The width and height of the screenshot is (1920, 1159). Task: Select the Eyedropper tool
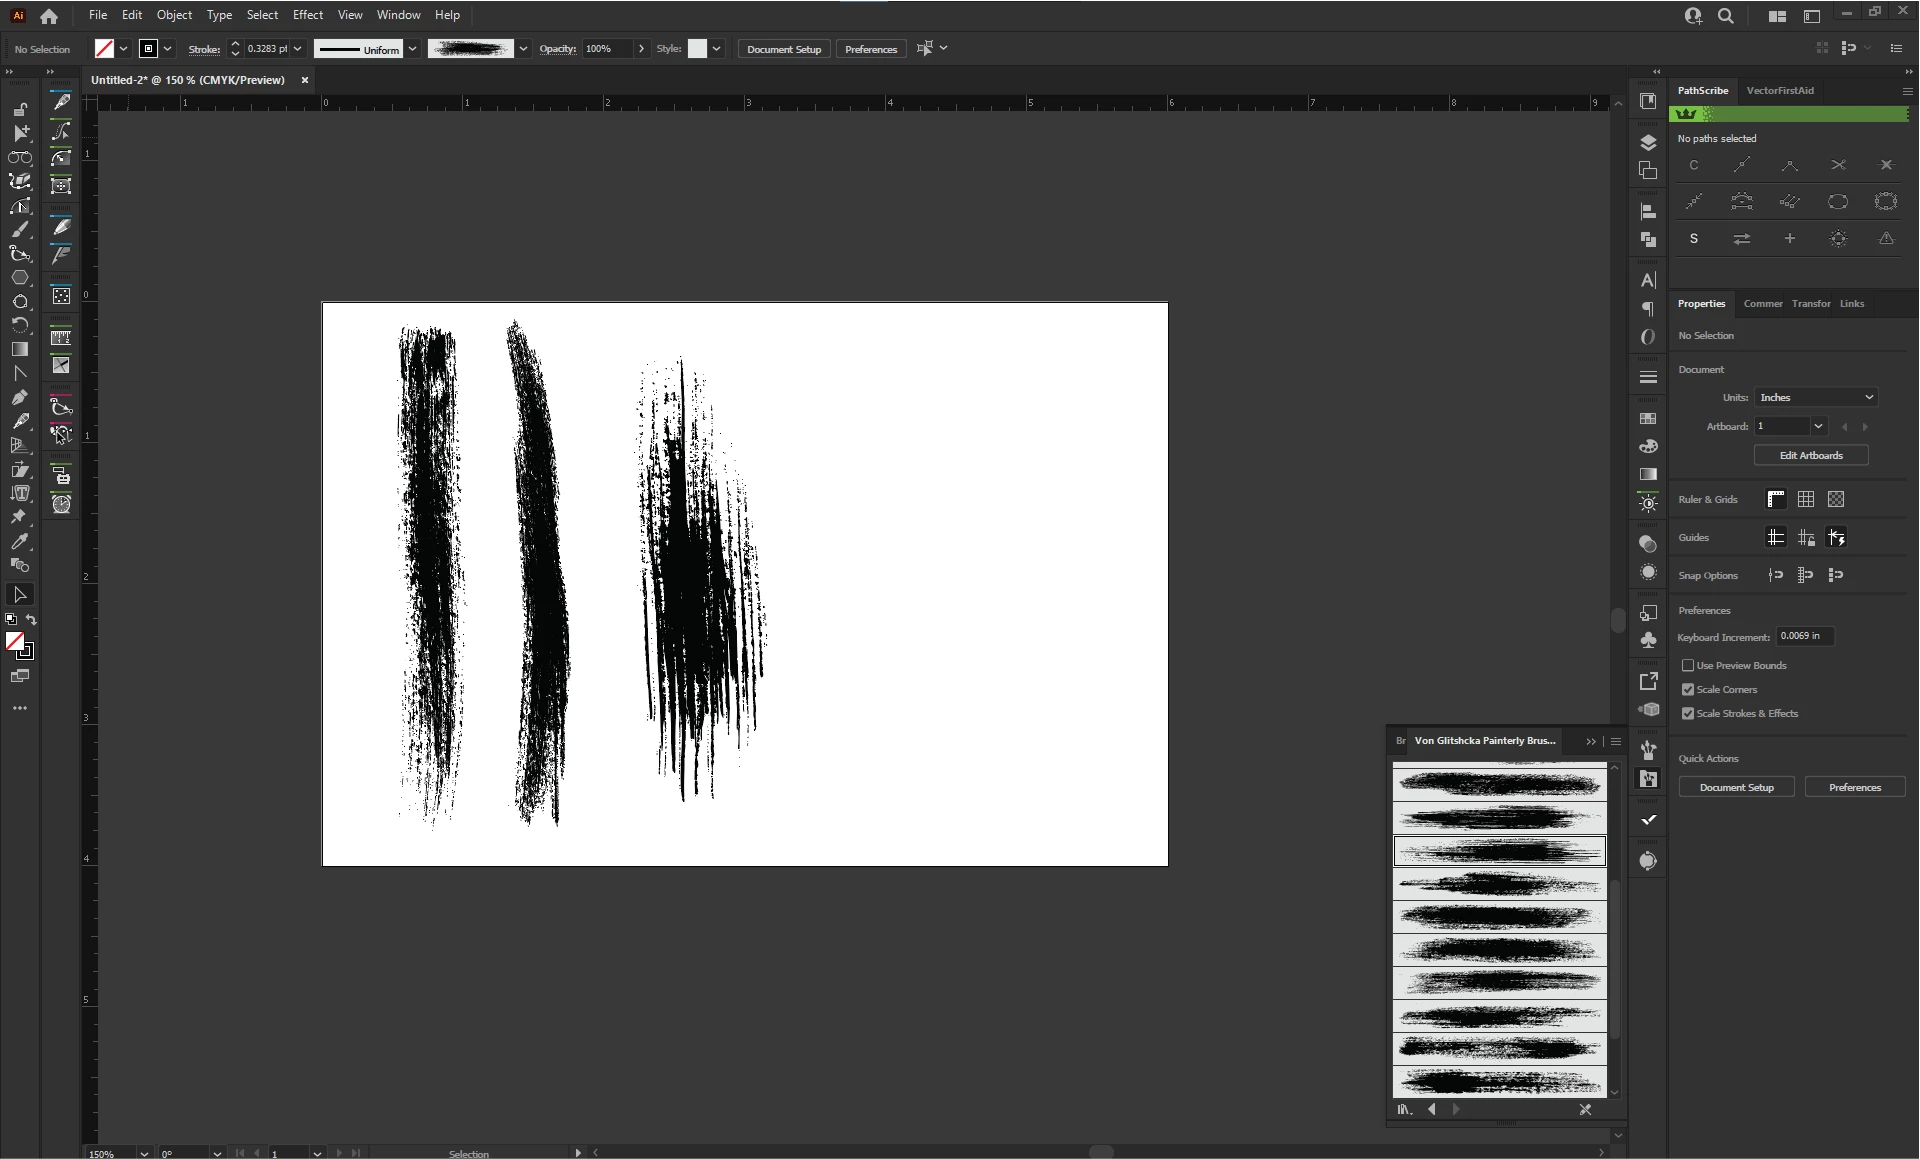click(x=20, y=541)
